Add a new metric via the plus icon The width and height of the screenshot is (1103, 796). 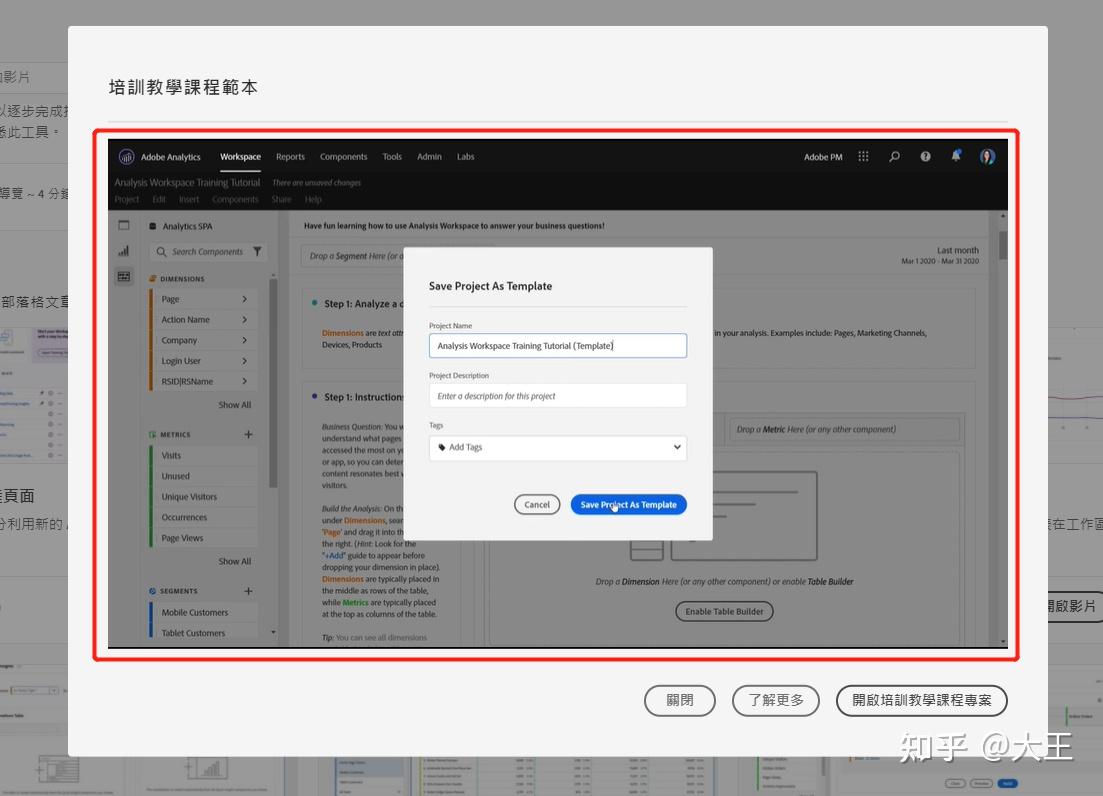click(246, 434)
